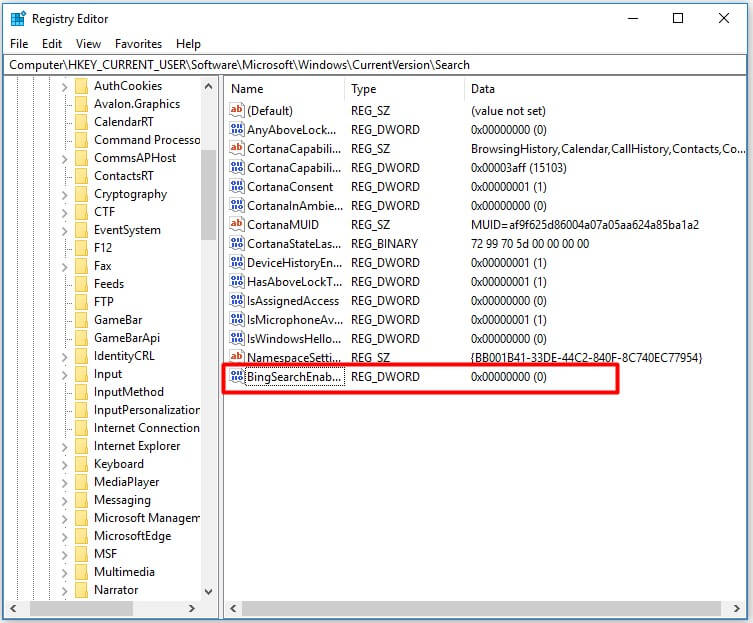Click the MUID=af9f625d86004a07a05aa624a85ba1a2 data cell
The height and width of the screenshot is (623, 753).
pos(585,225)
